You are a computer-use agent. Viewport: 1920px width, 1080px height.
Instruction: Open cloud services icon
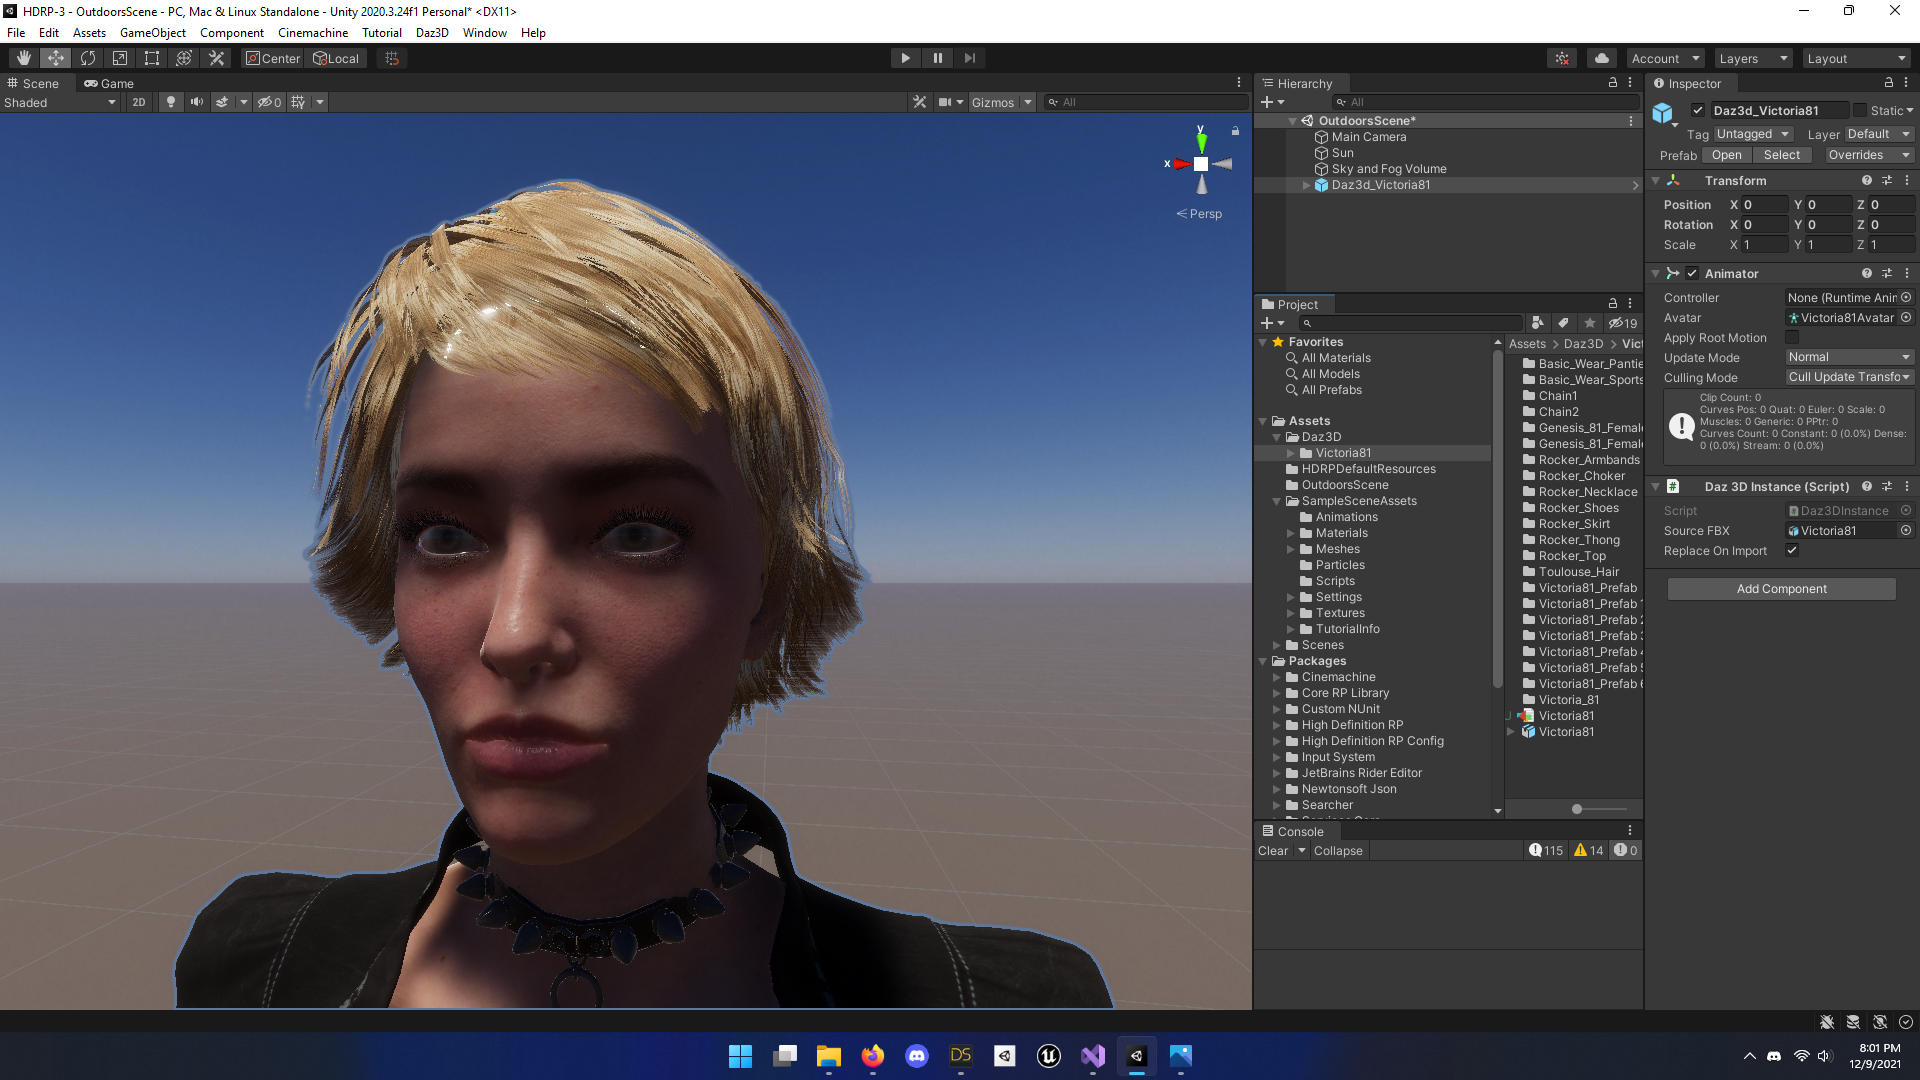tap(1601, 58)
